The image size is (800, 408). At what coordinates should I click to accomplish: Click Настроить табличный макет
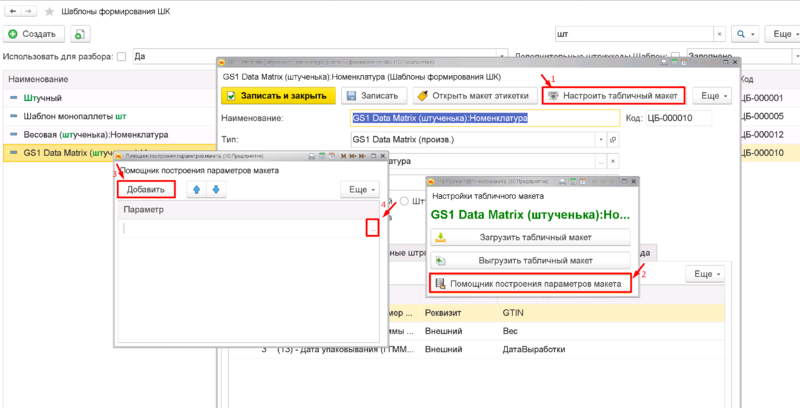(x=615, y=95)
